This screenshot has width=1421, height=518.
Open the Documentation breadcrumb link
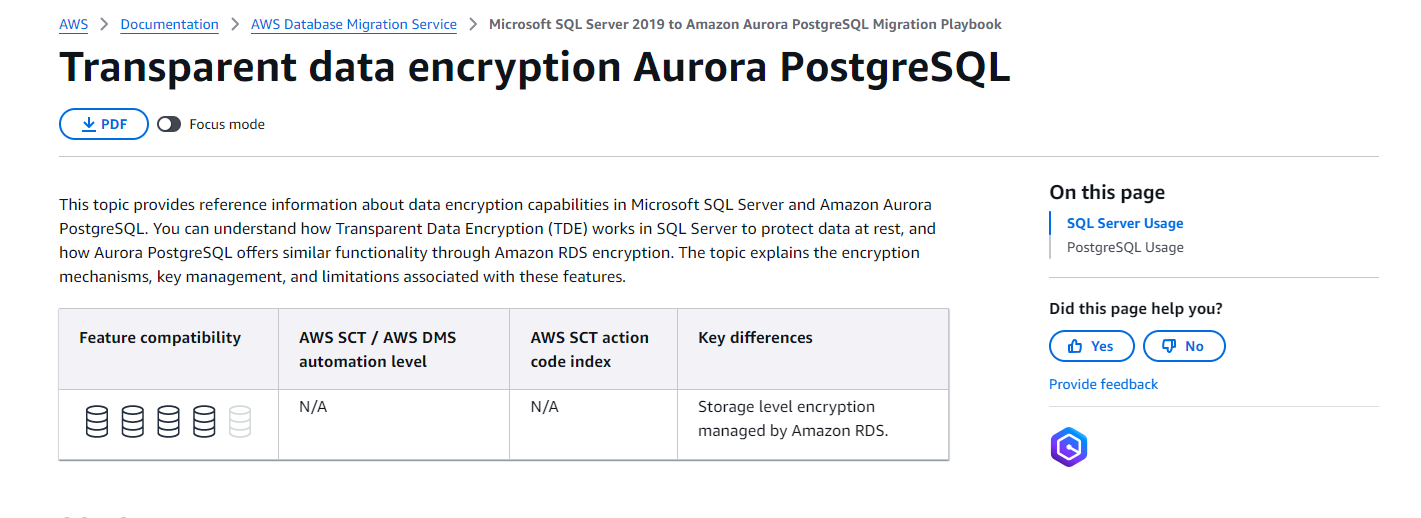[169, 24]
